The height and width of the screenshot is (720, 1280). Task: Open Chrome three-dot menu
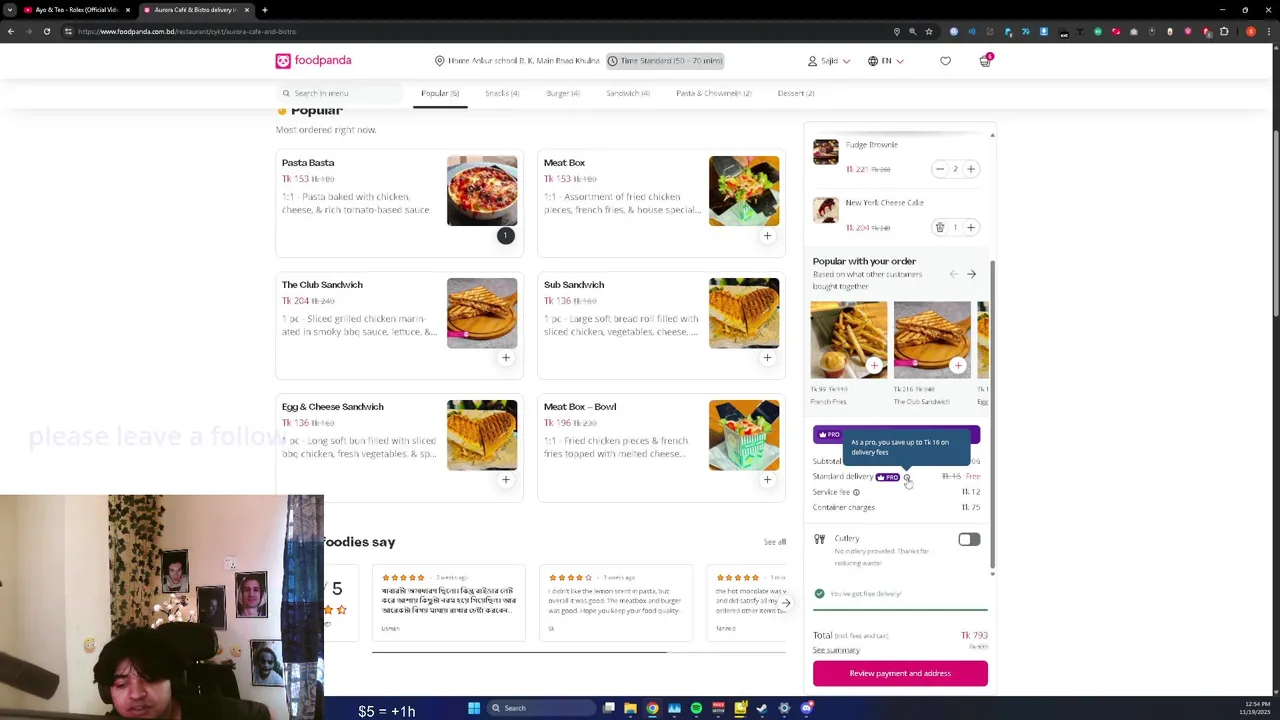(1270, 31)
